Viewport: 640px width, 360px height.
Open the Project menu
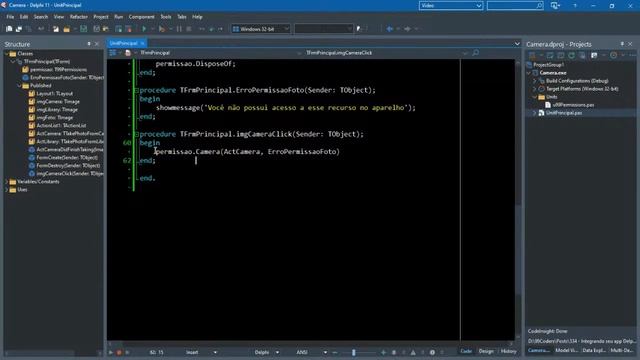click(101, 17)
